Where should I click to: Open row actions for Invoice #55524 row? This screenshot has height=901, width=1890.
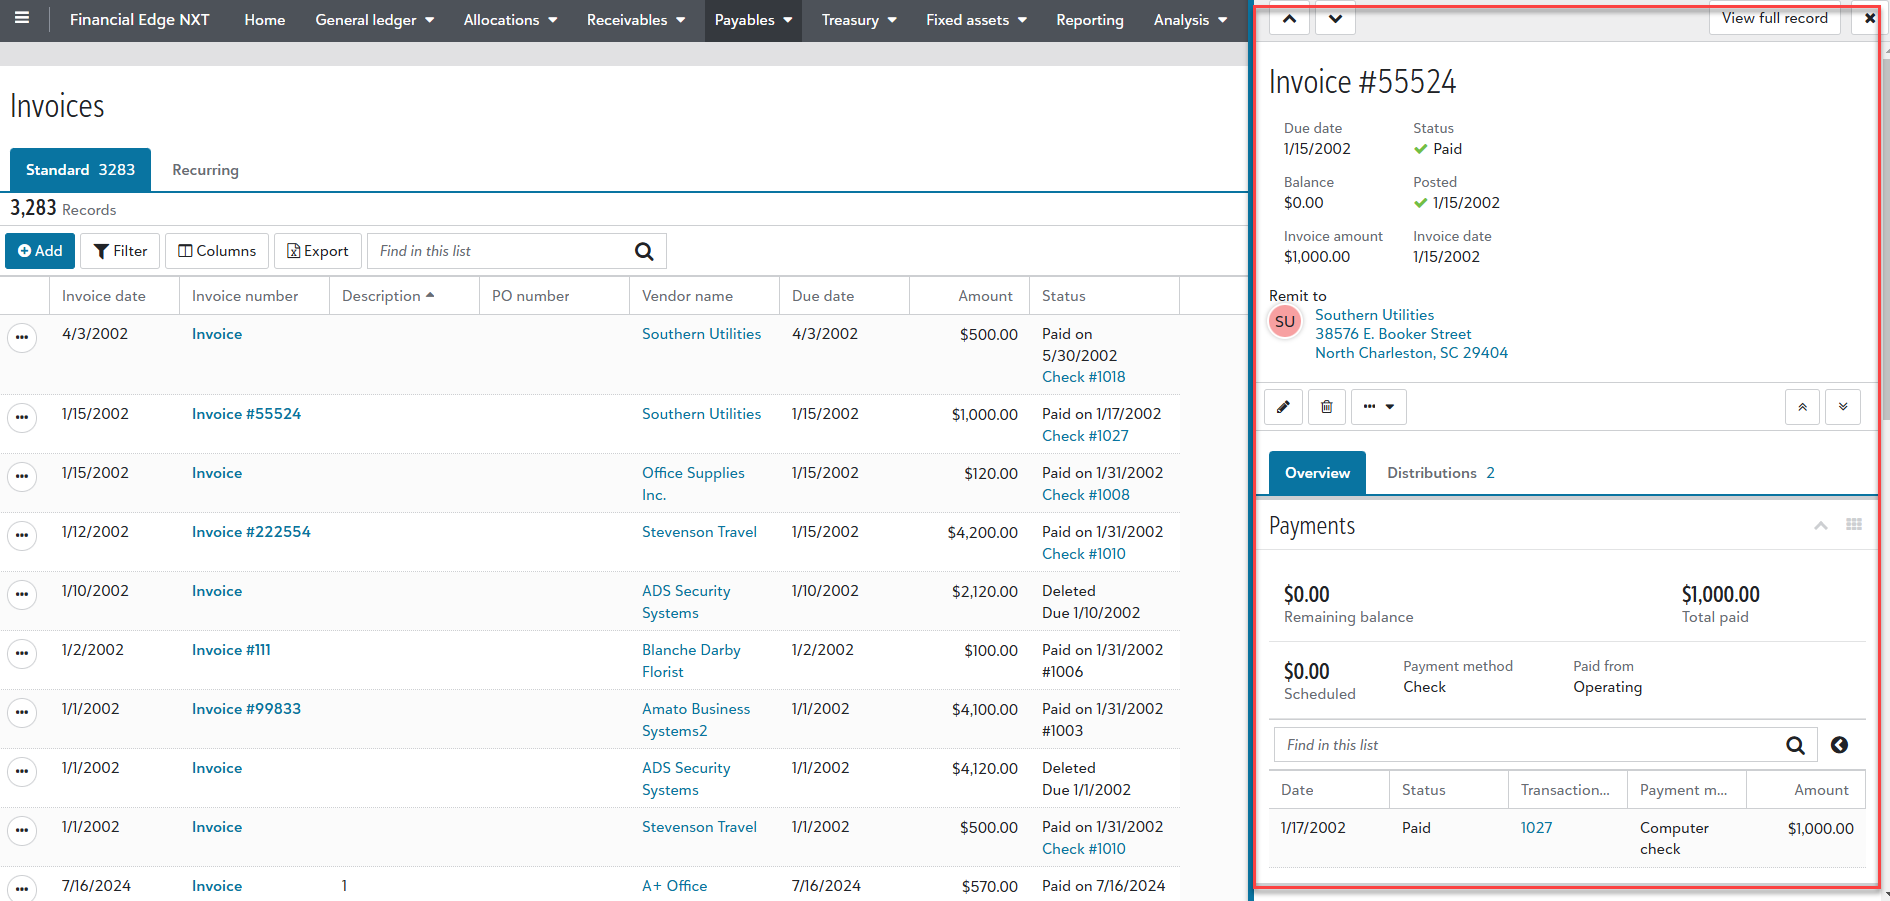[x=22, y=417]
